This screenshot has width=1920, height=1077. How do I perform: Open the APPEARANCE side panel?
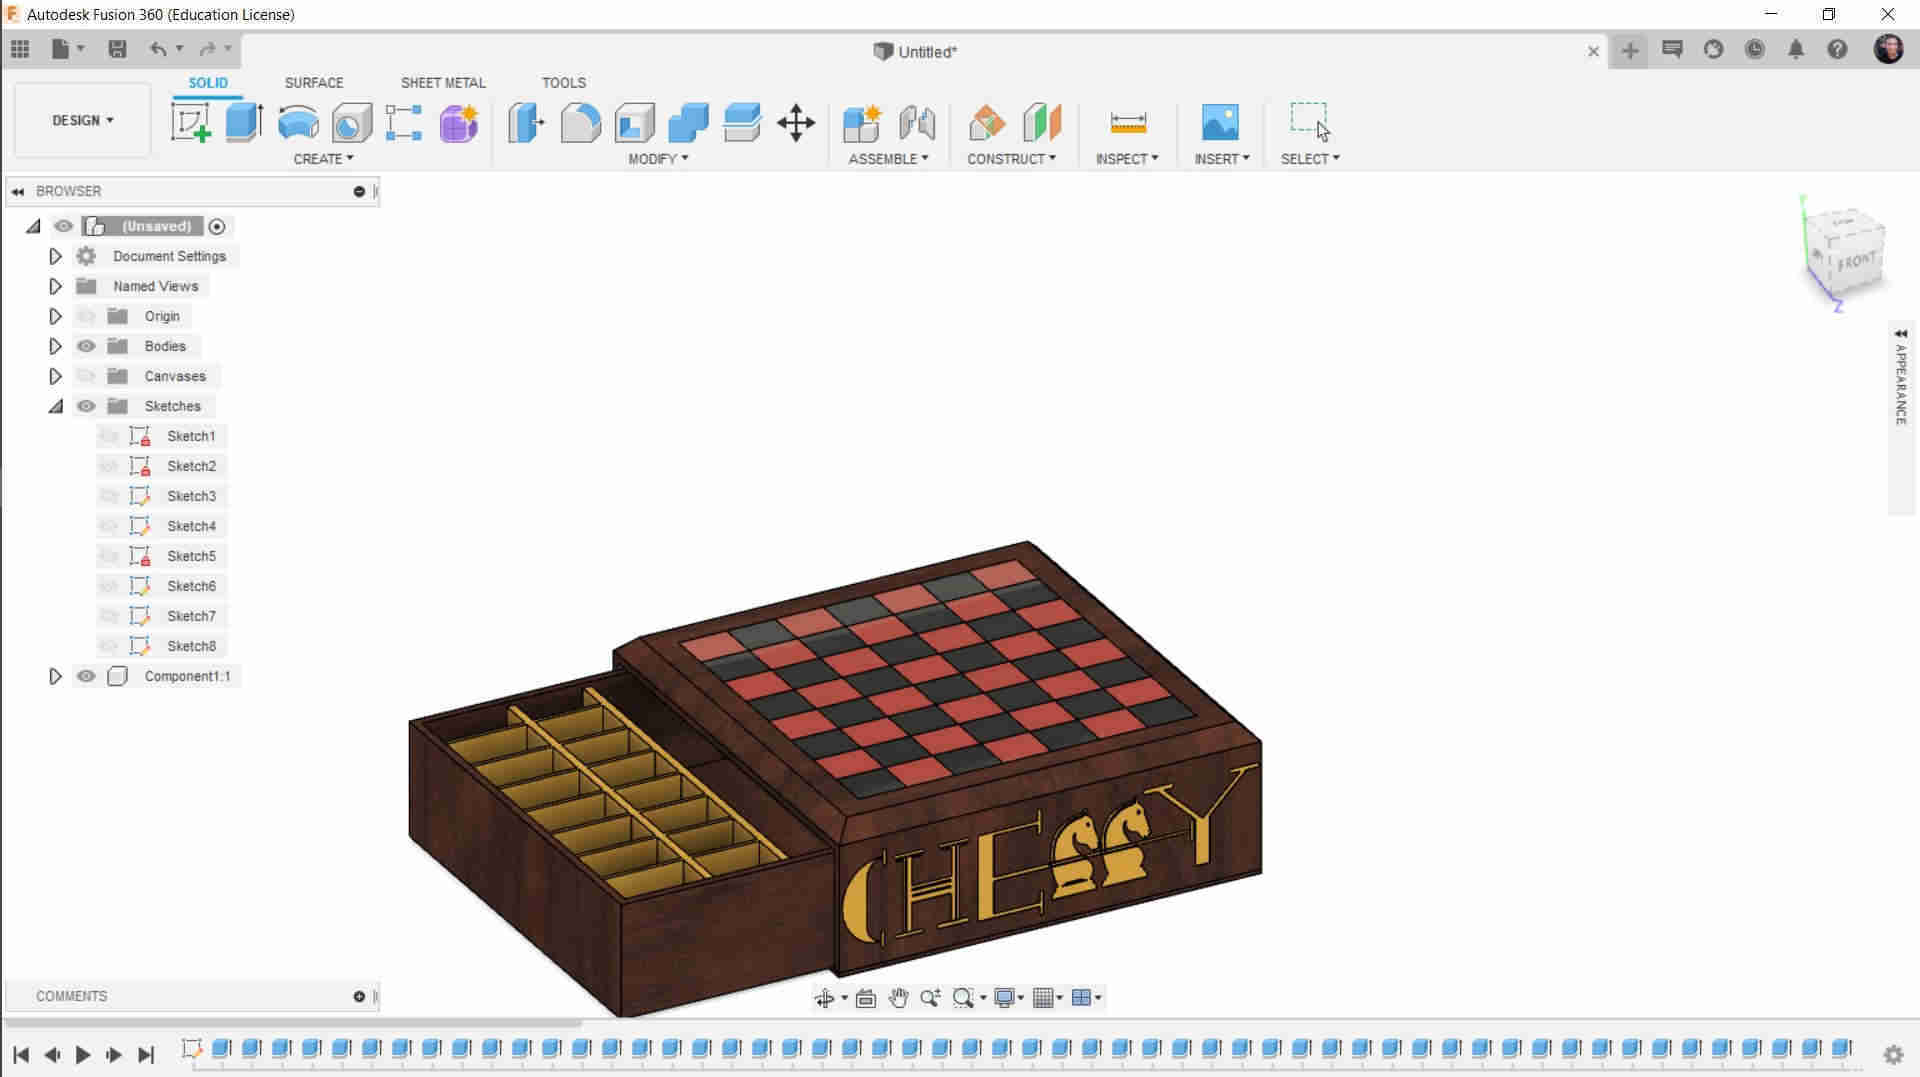1901,384
